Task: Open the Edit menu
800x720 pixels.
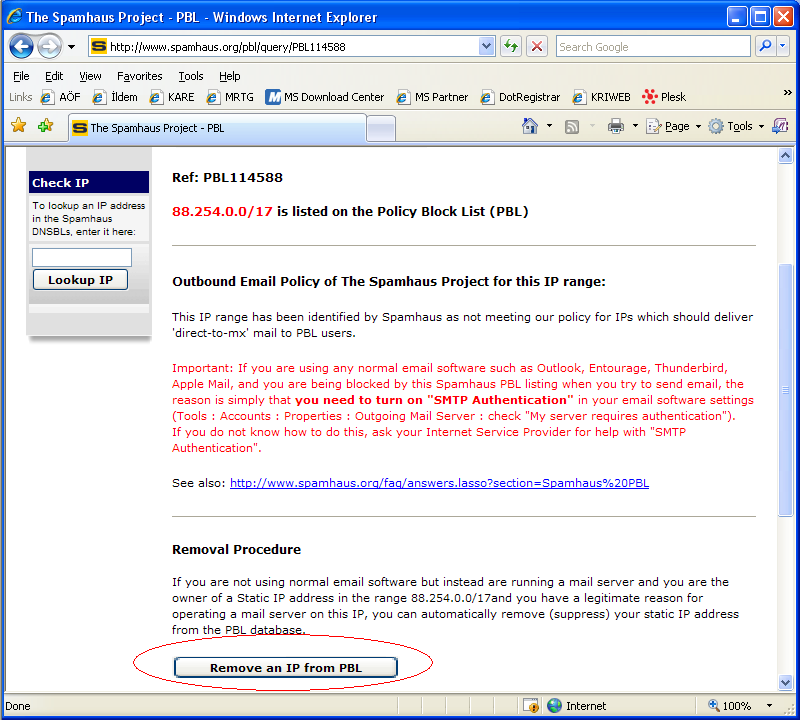Action: [x=54, y=76]
